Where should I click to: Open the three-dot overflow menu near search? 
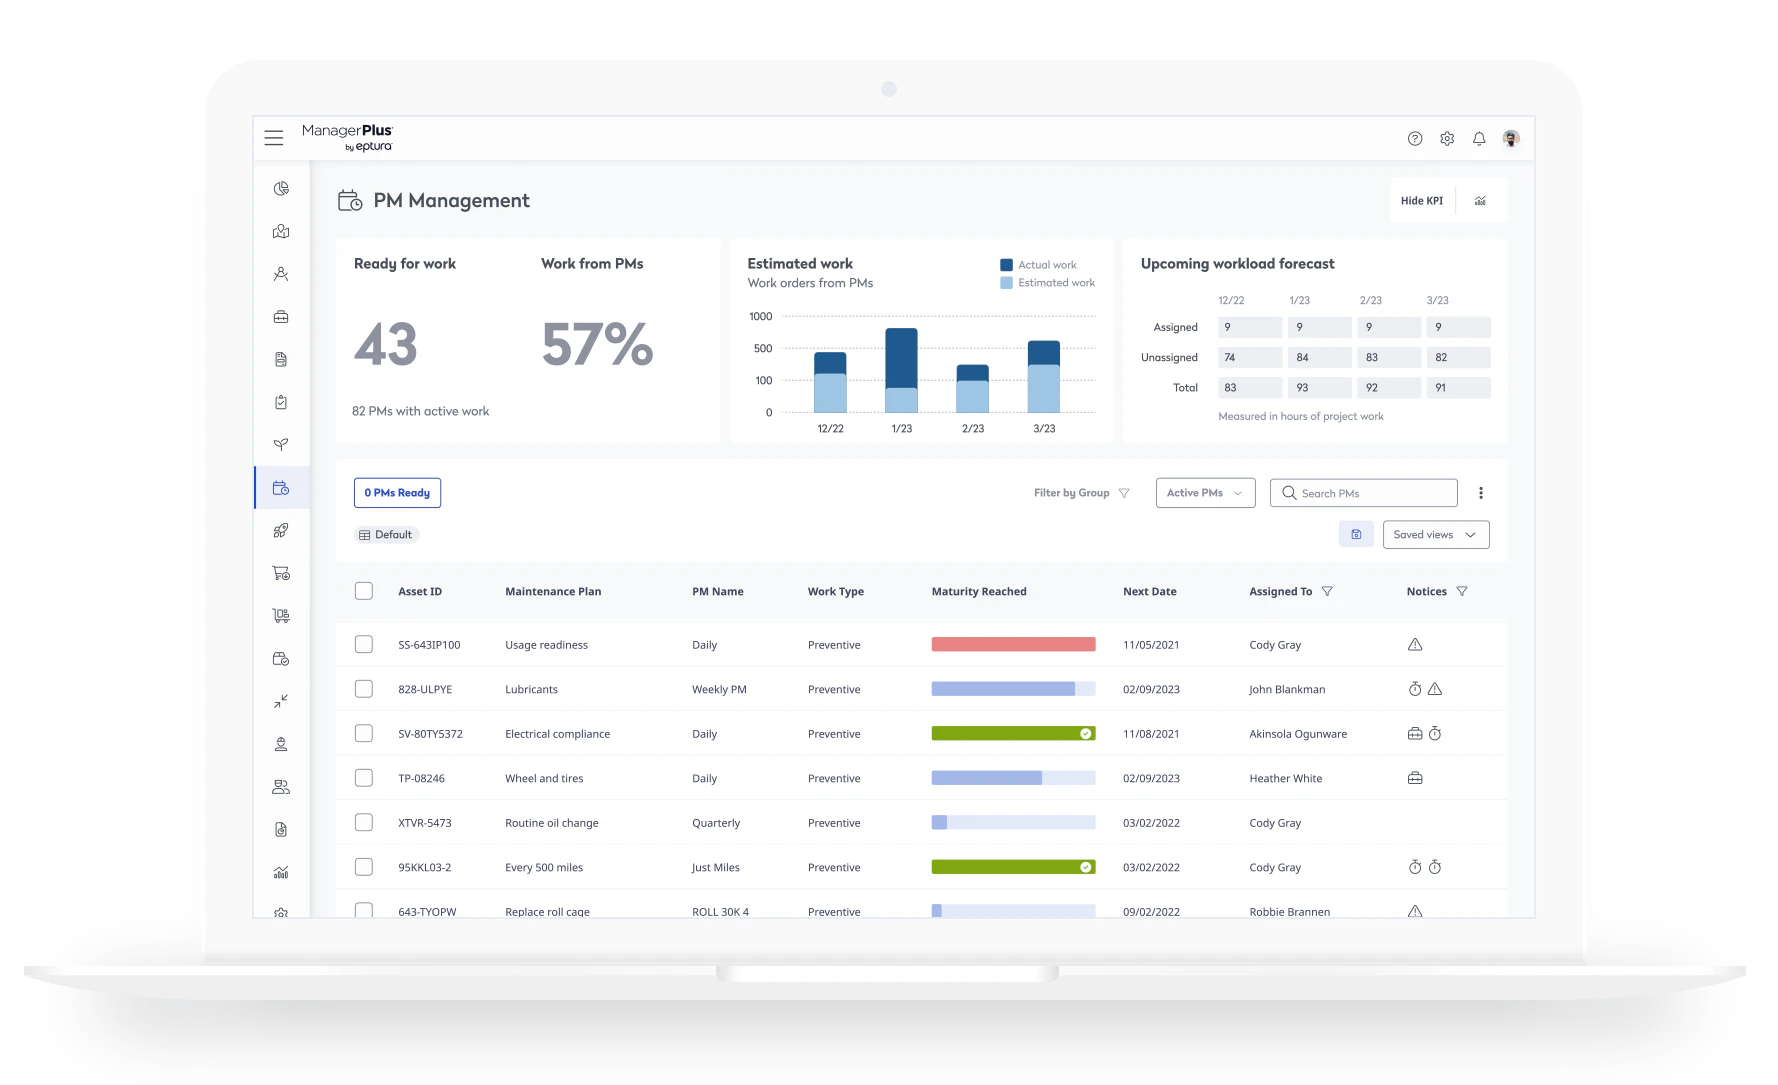(x=1481, y=492)
